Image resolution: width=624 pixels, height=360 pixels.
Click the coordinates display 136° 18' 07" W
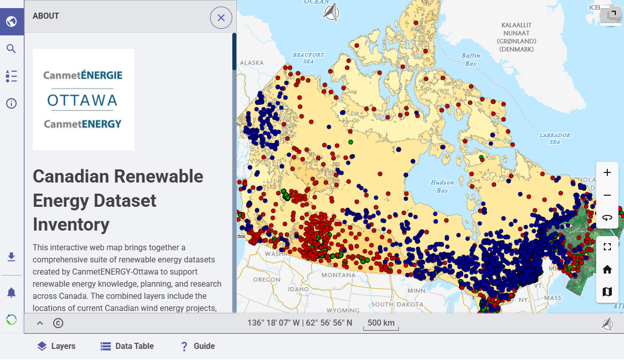coord(300,323)
